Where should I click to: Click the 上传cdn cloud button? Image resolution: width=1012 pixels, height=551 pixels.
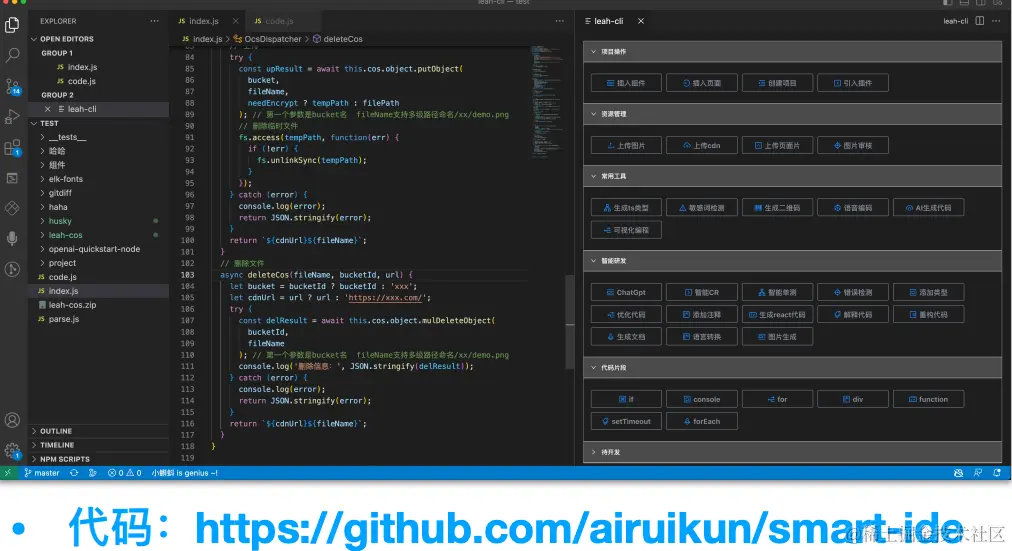click(x=702, y=145)
